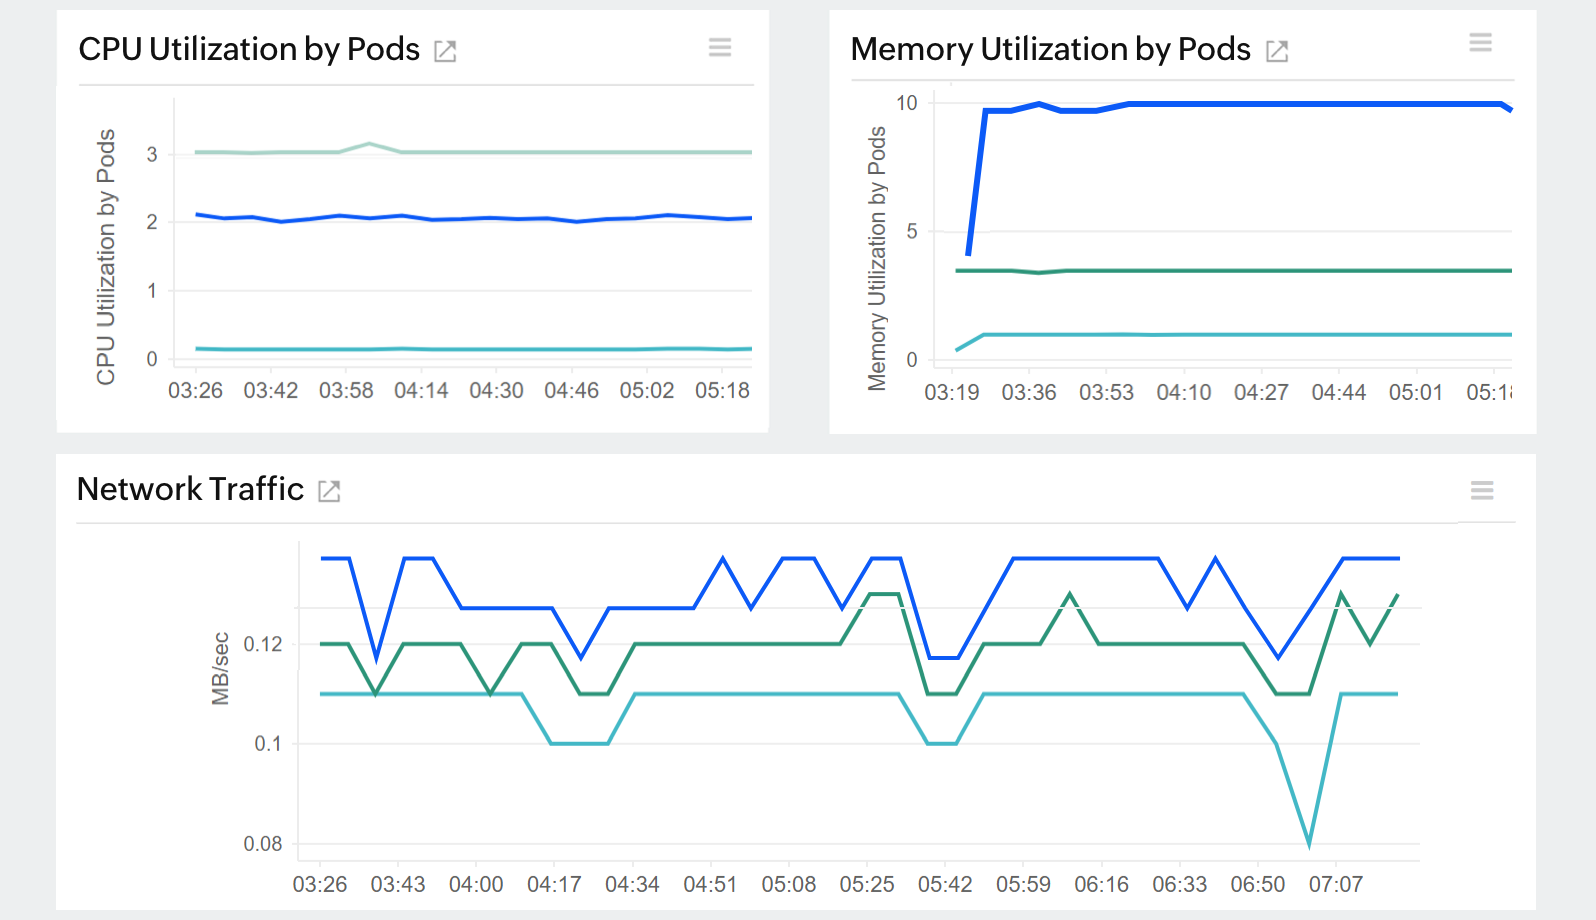Toggle the blue series in CPU Utilization chart
The width and height of the screenshot is (1596, 920).
click(x=450, y=216)
